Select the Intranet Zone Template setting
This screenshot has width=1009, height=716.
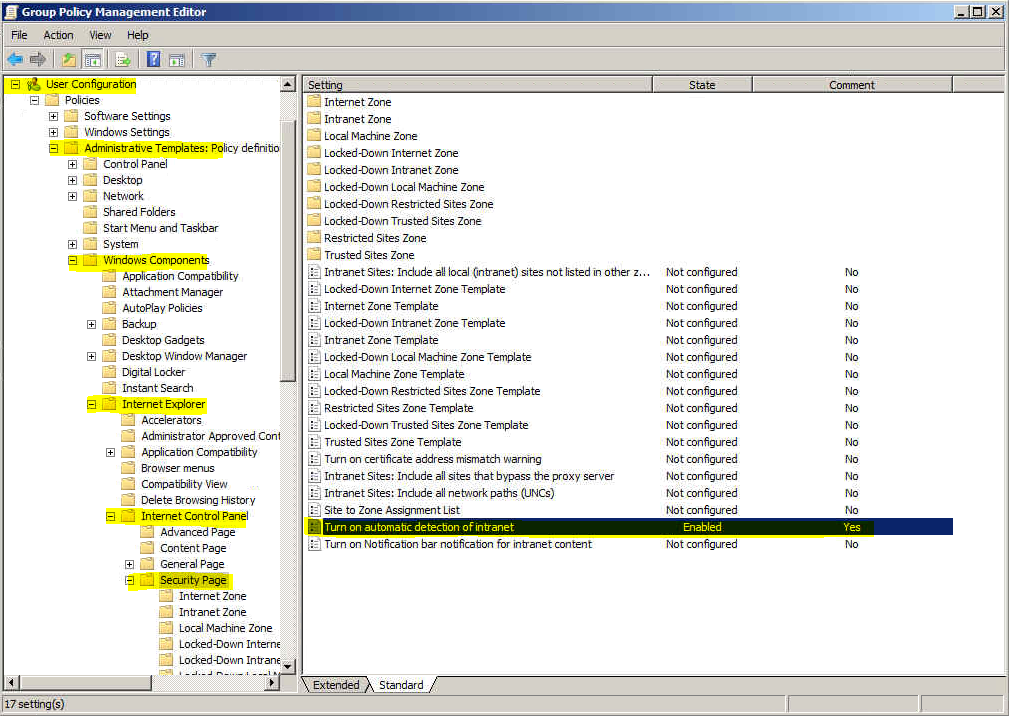628,340
